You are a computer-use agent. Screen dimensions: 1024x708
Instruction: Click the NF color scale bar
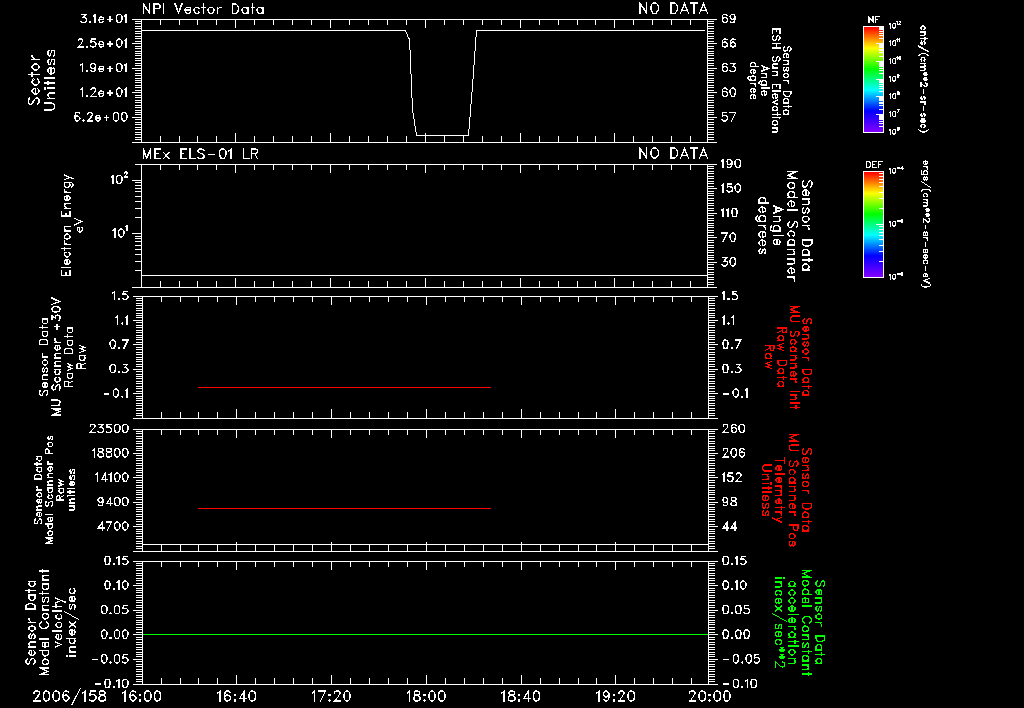click(x=873, y=78)
